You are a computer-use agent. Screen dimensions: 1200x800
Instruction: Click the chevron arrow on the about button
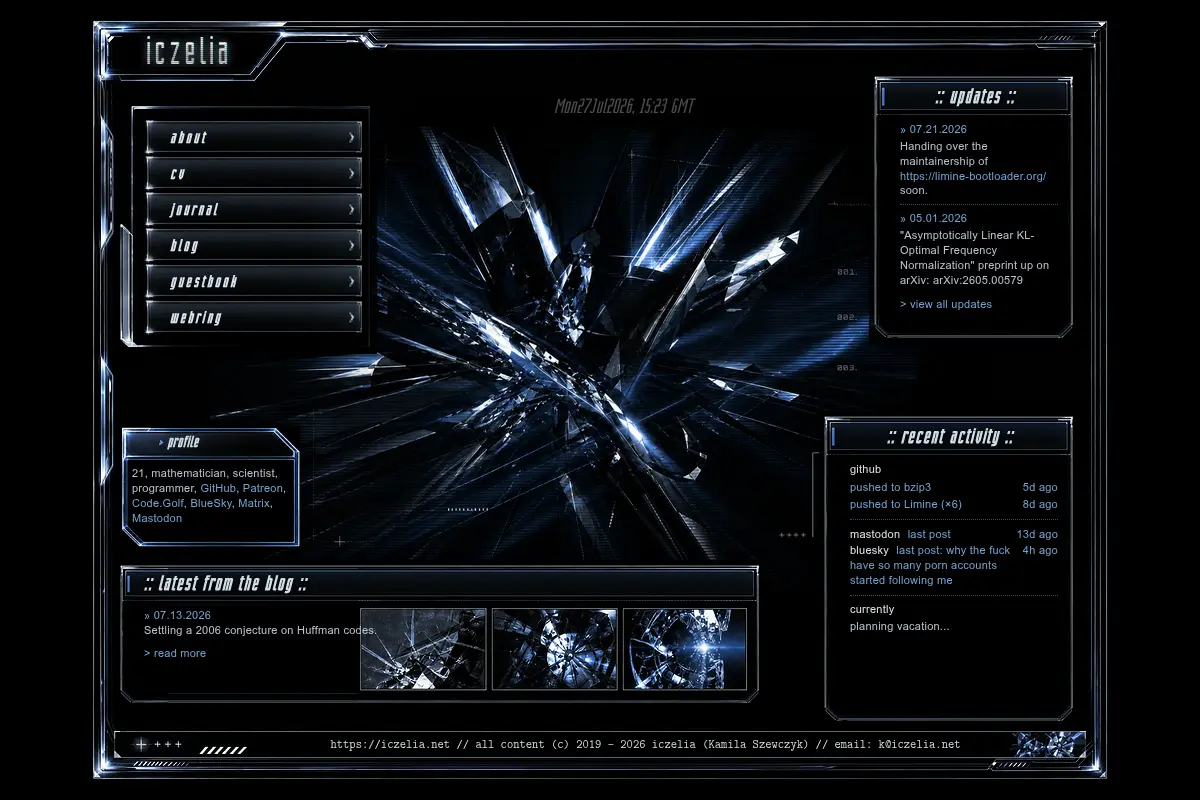coord(351,137)
